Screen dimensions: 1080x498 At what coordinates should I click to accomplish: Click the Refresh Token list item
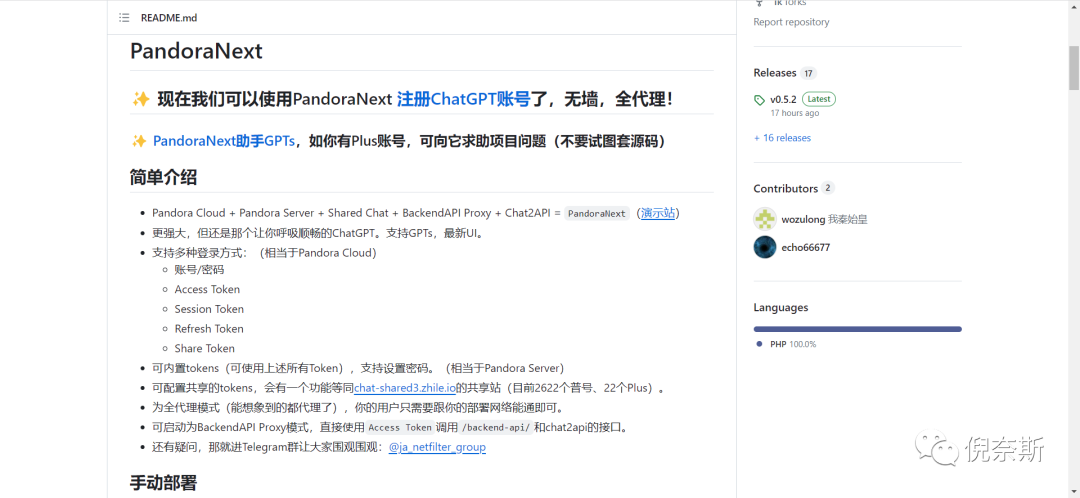point(209,329)
